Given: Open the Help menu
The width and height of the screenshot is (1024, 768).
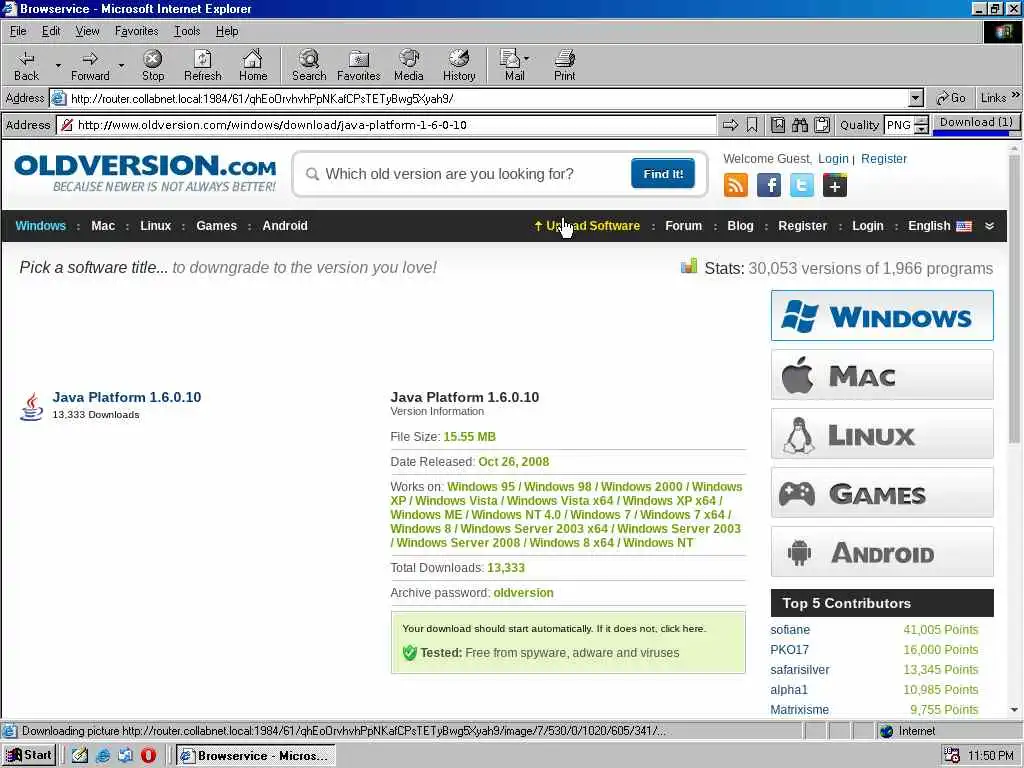Looking at the screenshot, I should [227, 31].
